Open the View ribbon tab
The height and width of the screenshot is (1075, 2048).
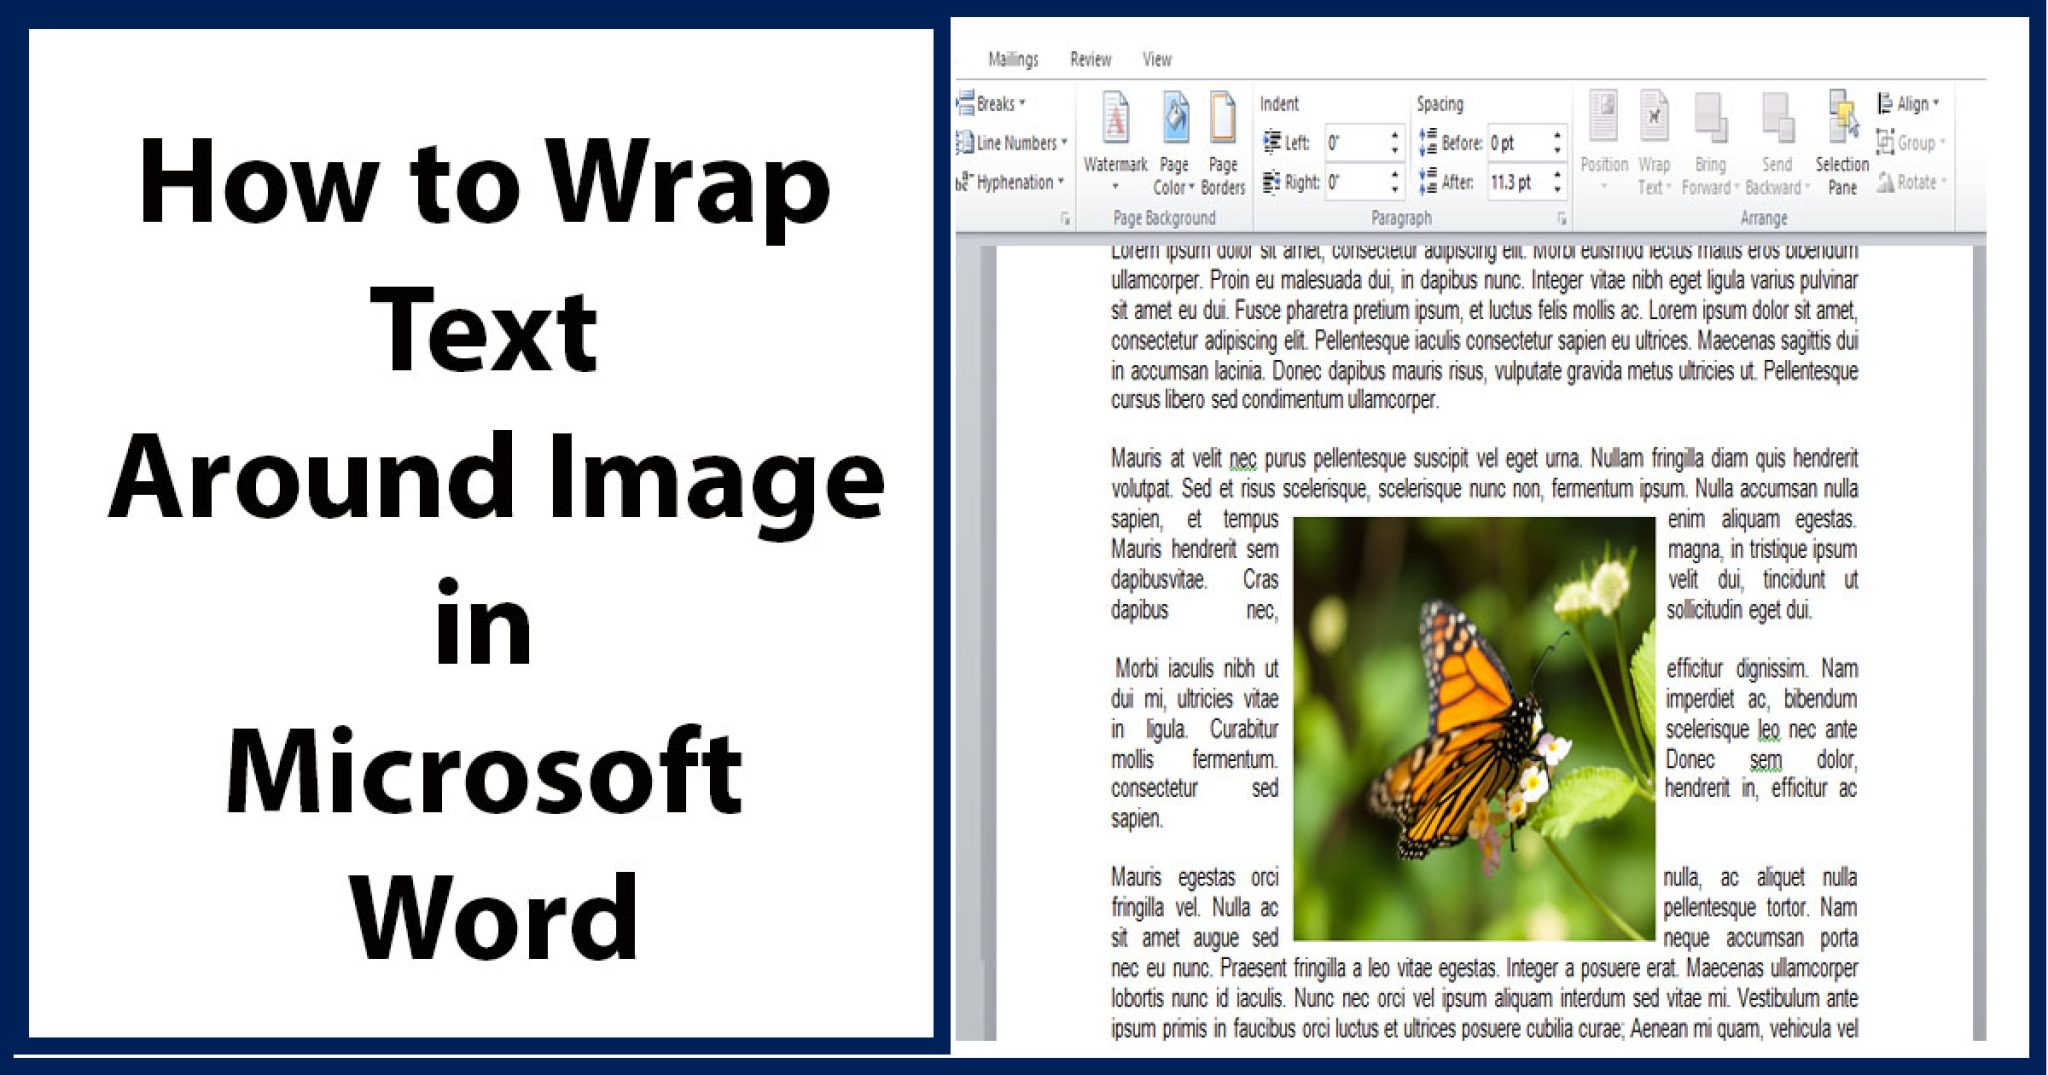[x=1156, y=59]
